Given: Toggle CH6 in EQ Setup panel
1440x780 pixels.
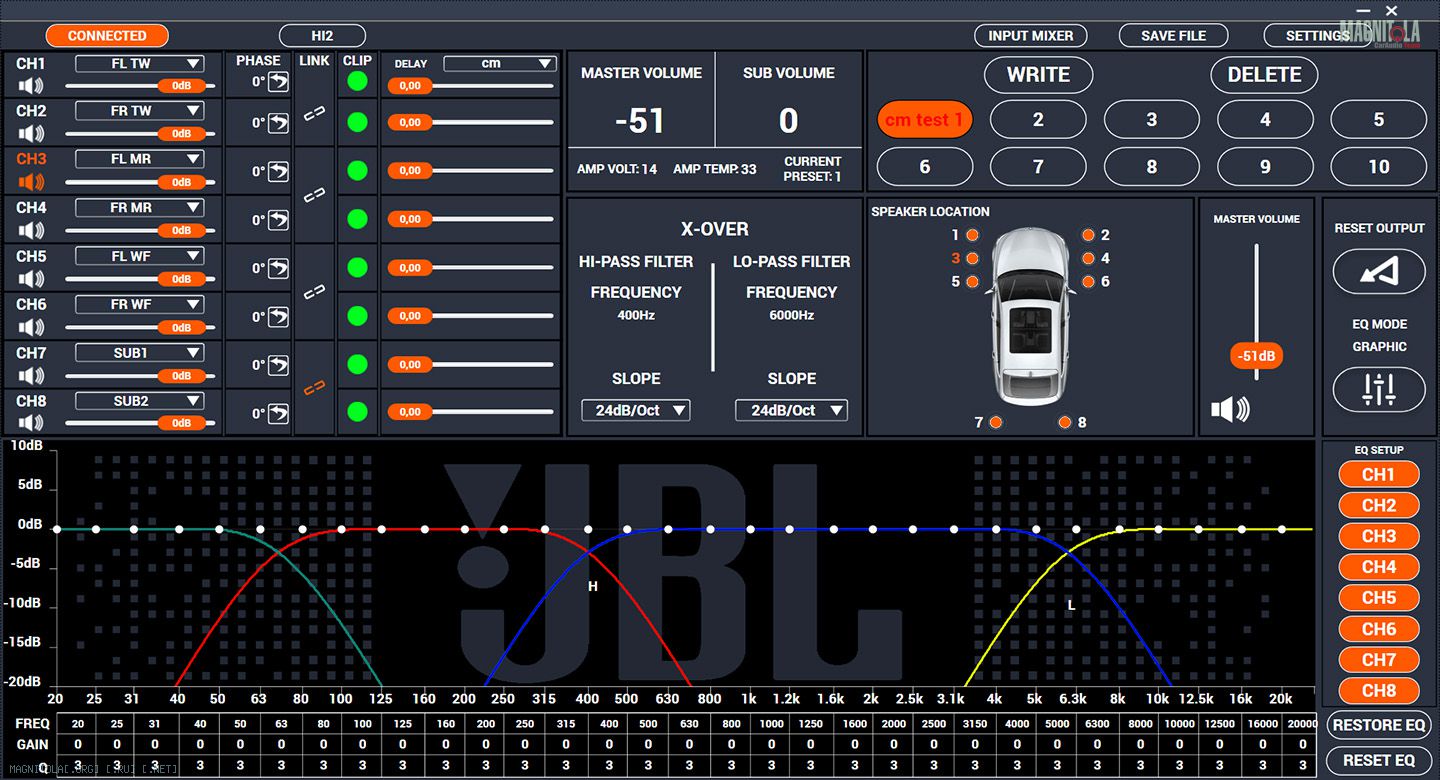Looking at the screenshot, I should coord(1379,629).
